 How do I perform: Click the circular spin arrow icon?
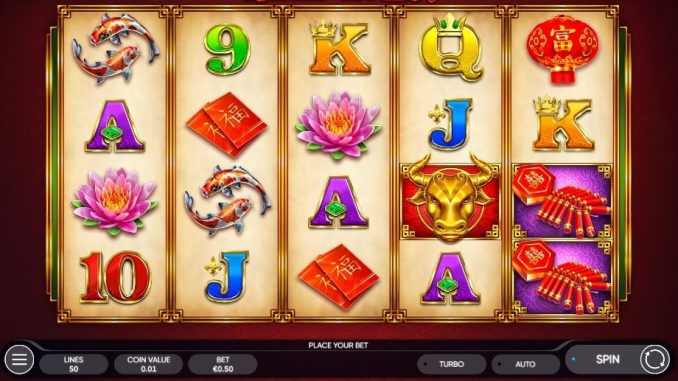coord(655,359)
